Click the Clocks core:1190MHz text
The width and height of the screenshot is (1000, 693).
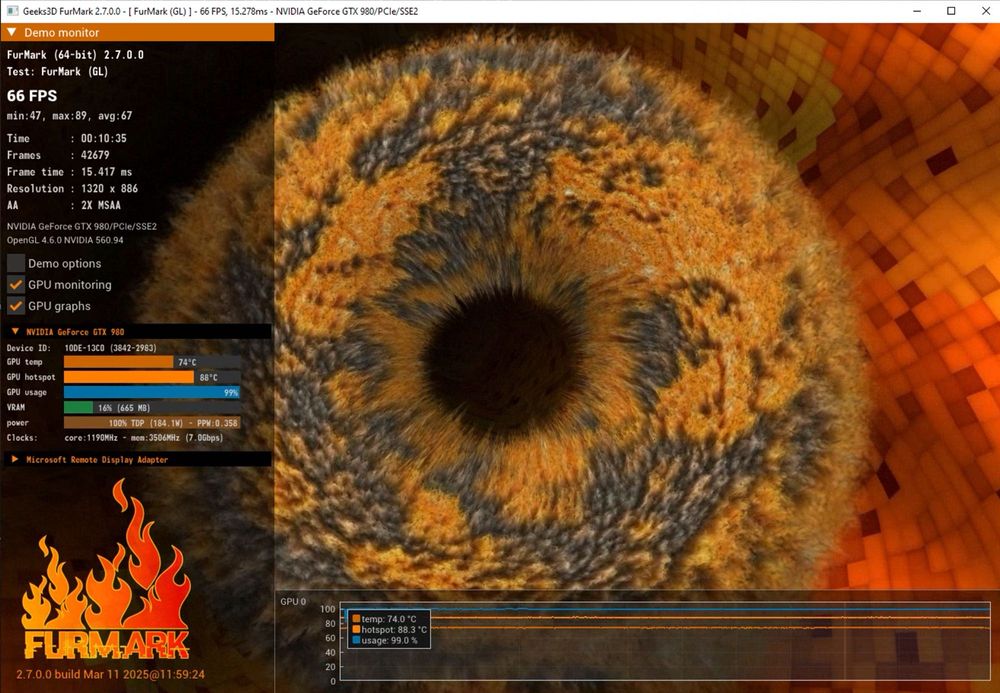[143, 437]
